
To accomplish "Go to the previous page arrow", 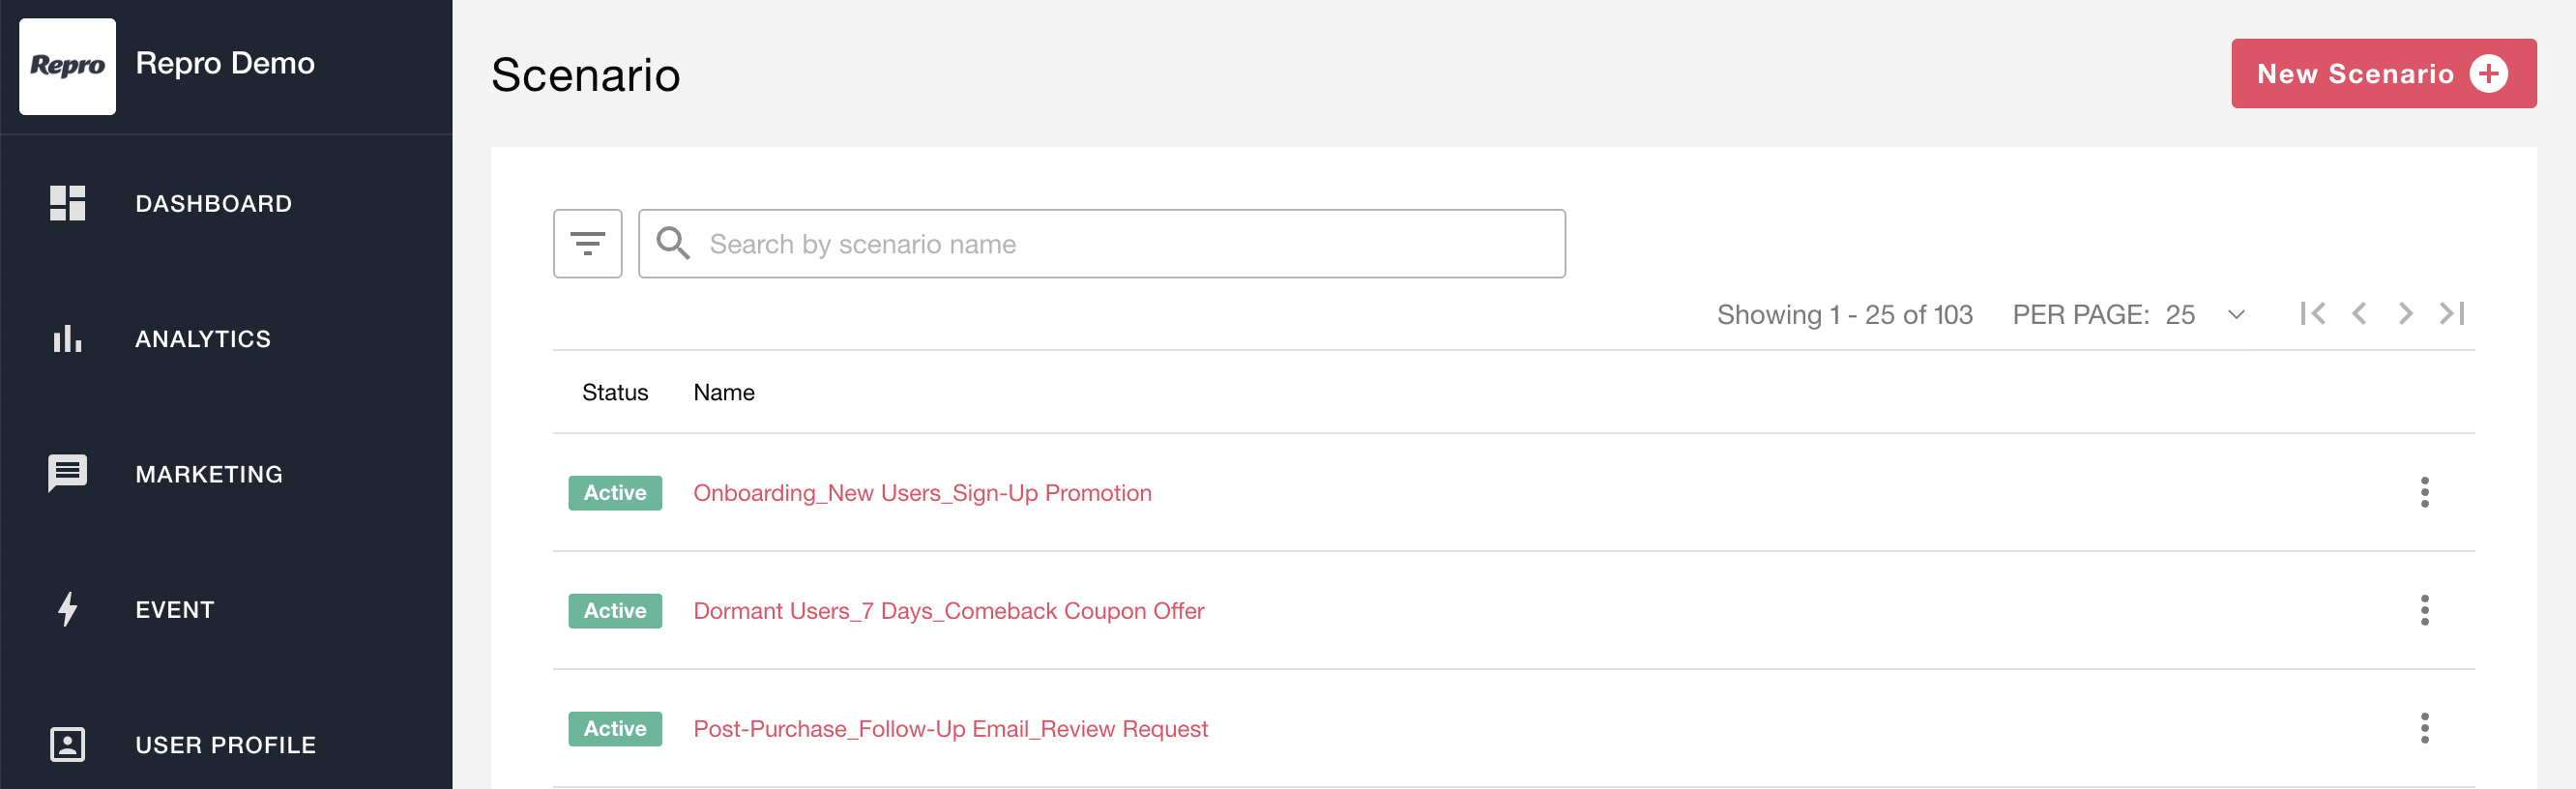I will coord(2359,314).
